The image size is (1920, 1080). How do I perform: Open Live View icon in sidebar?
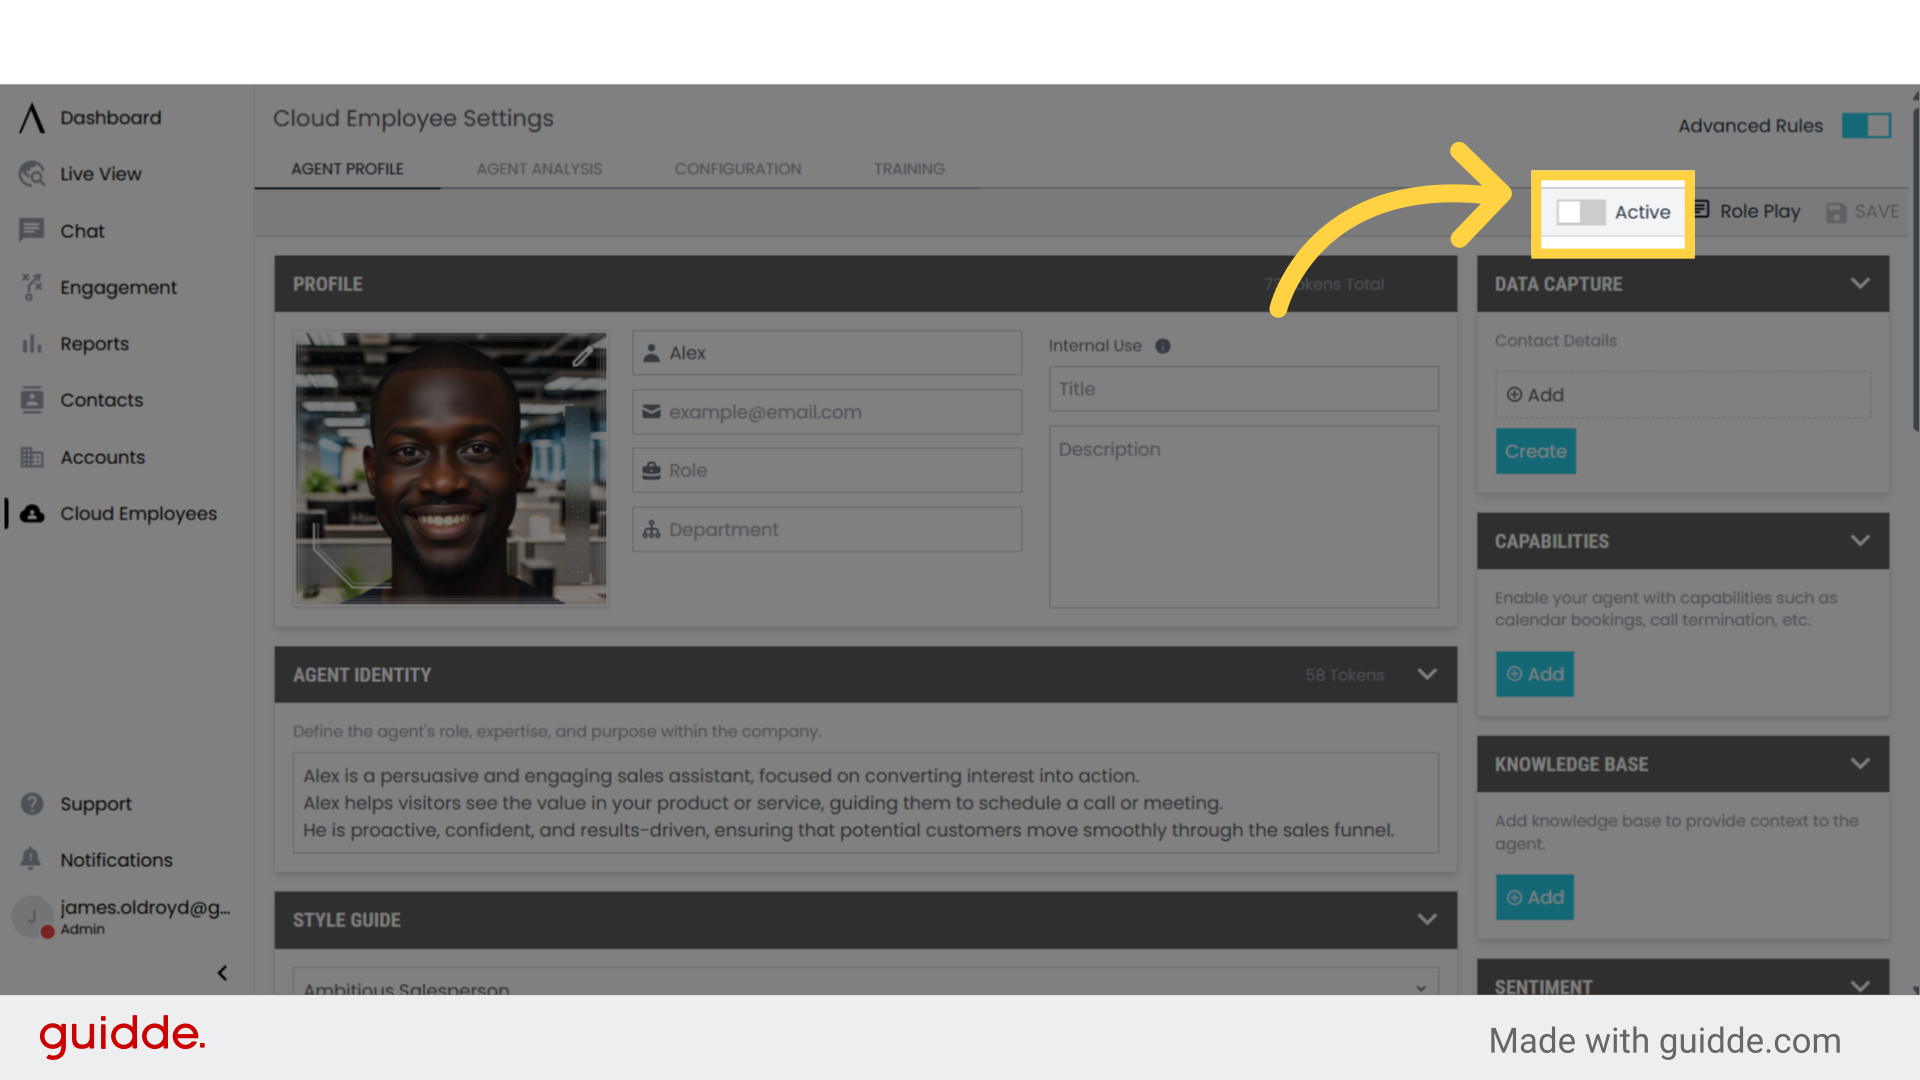(32, 174)
